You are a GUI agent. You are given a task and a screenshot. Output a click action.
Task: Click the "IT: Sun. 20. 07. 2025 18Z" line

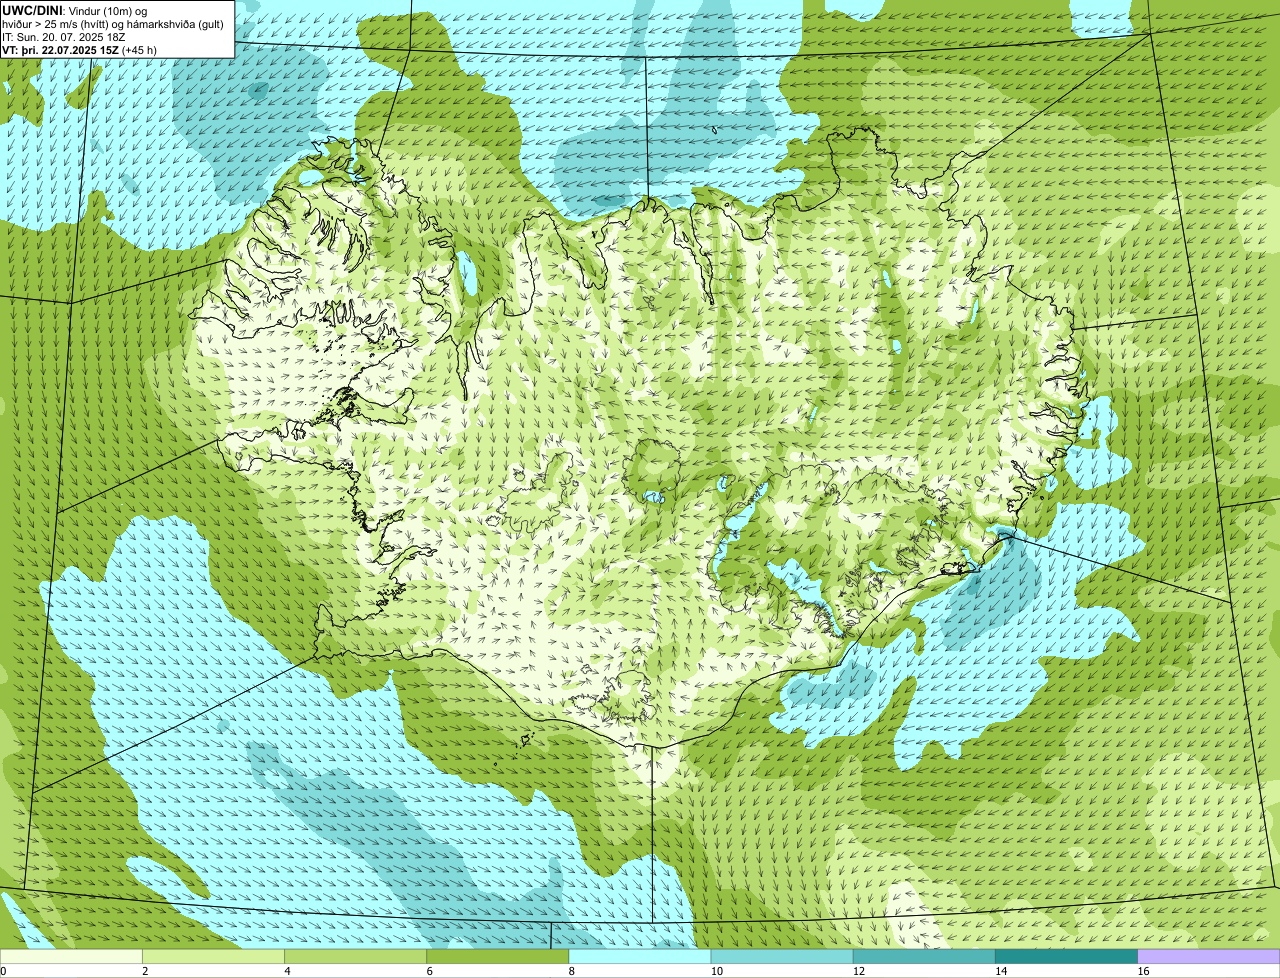coord(64,36)
